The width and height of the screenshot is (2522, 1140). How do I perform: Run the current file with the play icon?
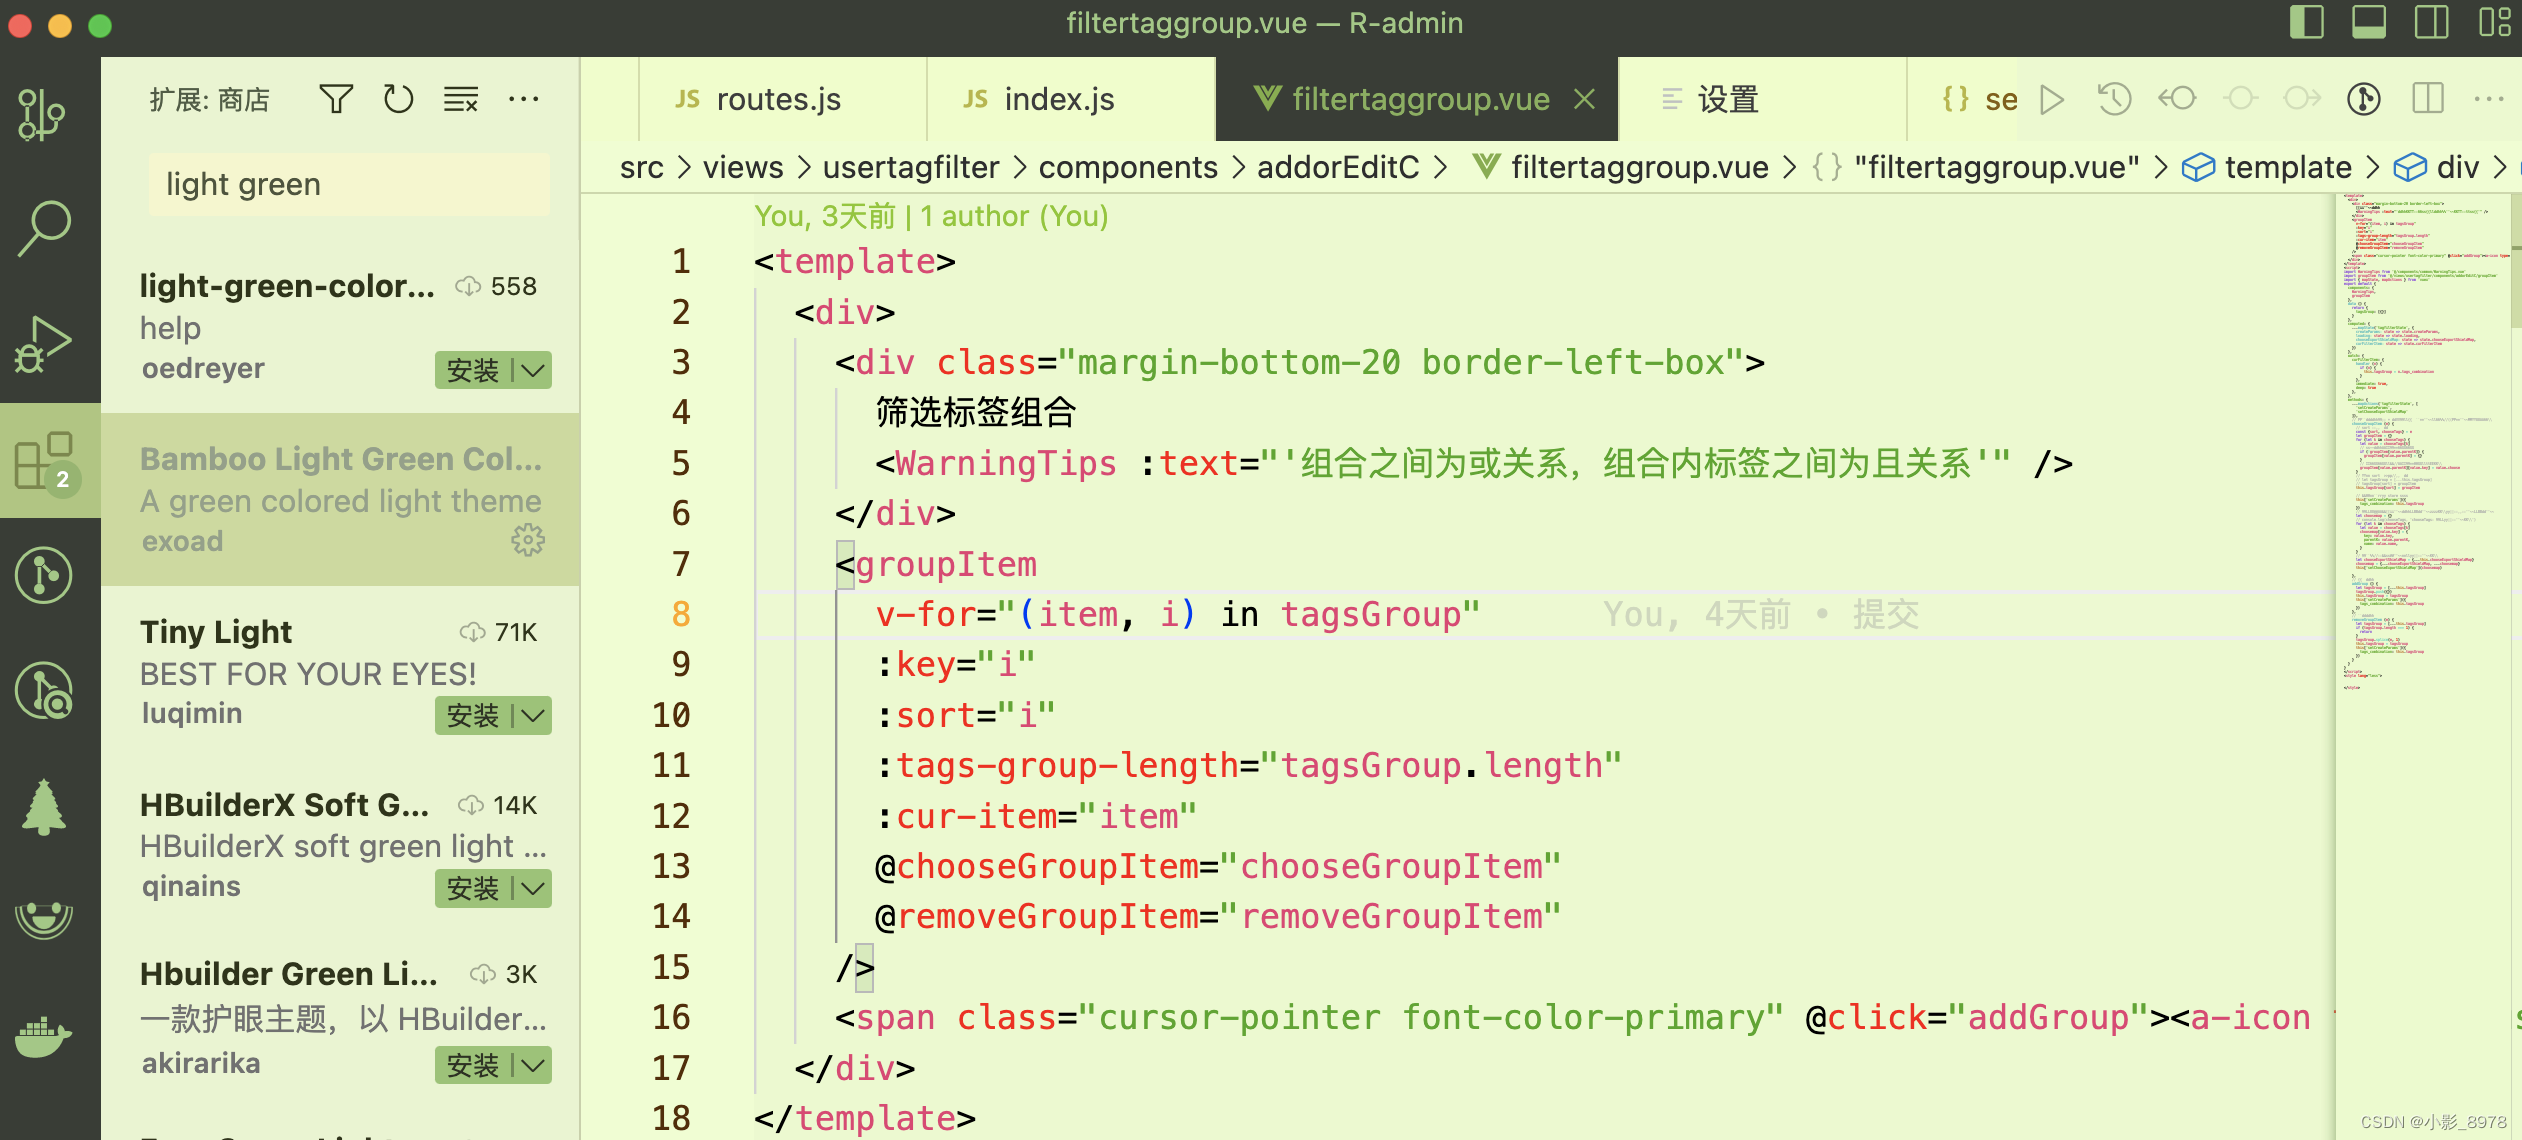(2052, 98)
